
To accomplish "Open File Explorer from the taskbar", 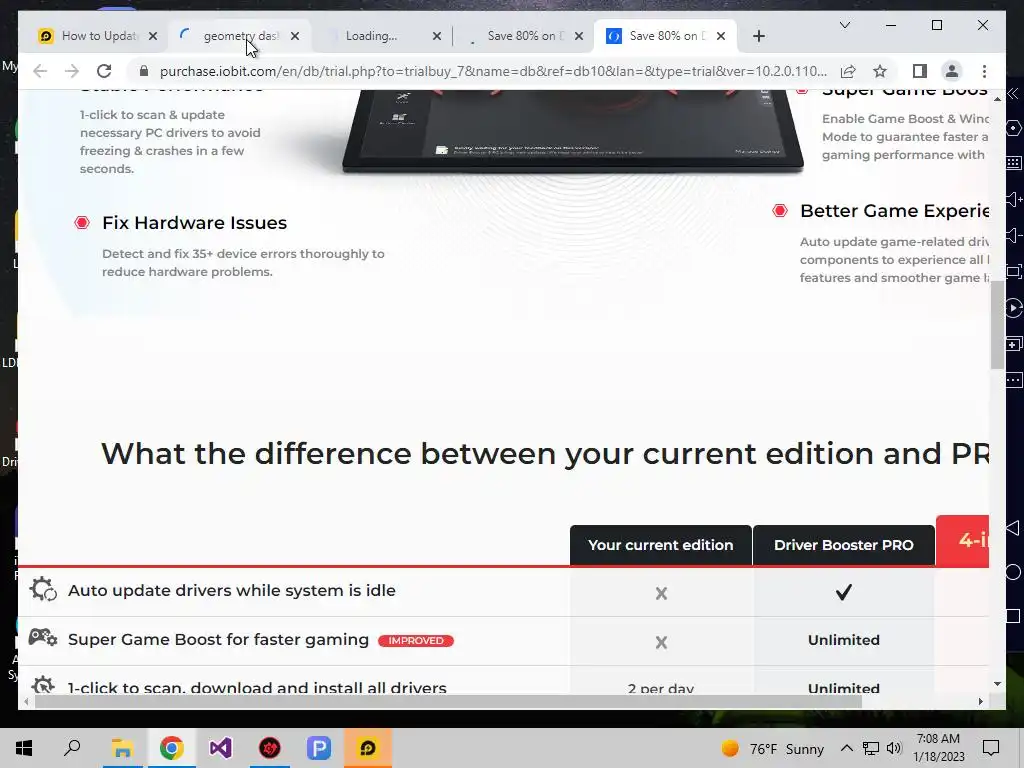I will pyautogui.click(x=122, y=748).
